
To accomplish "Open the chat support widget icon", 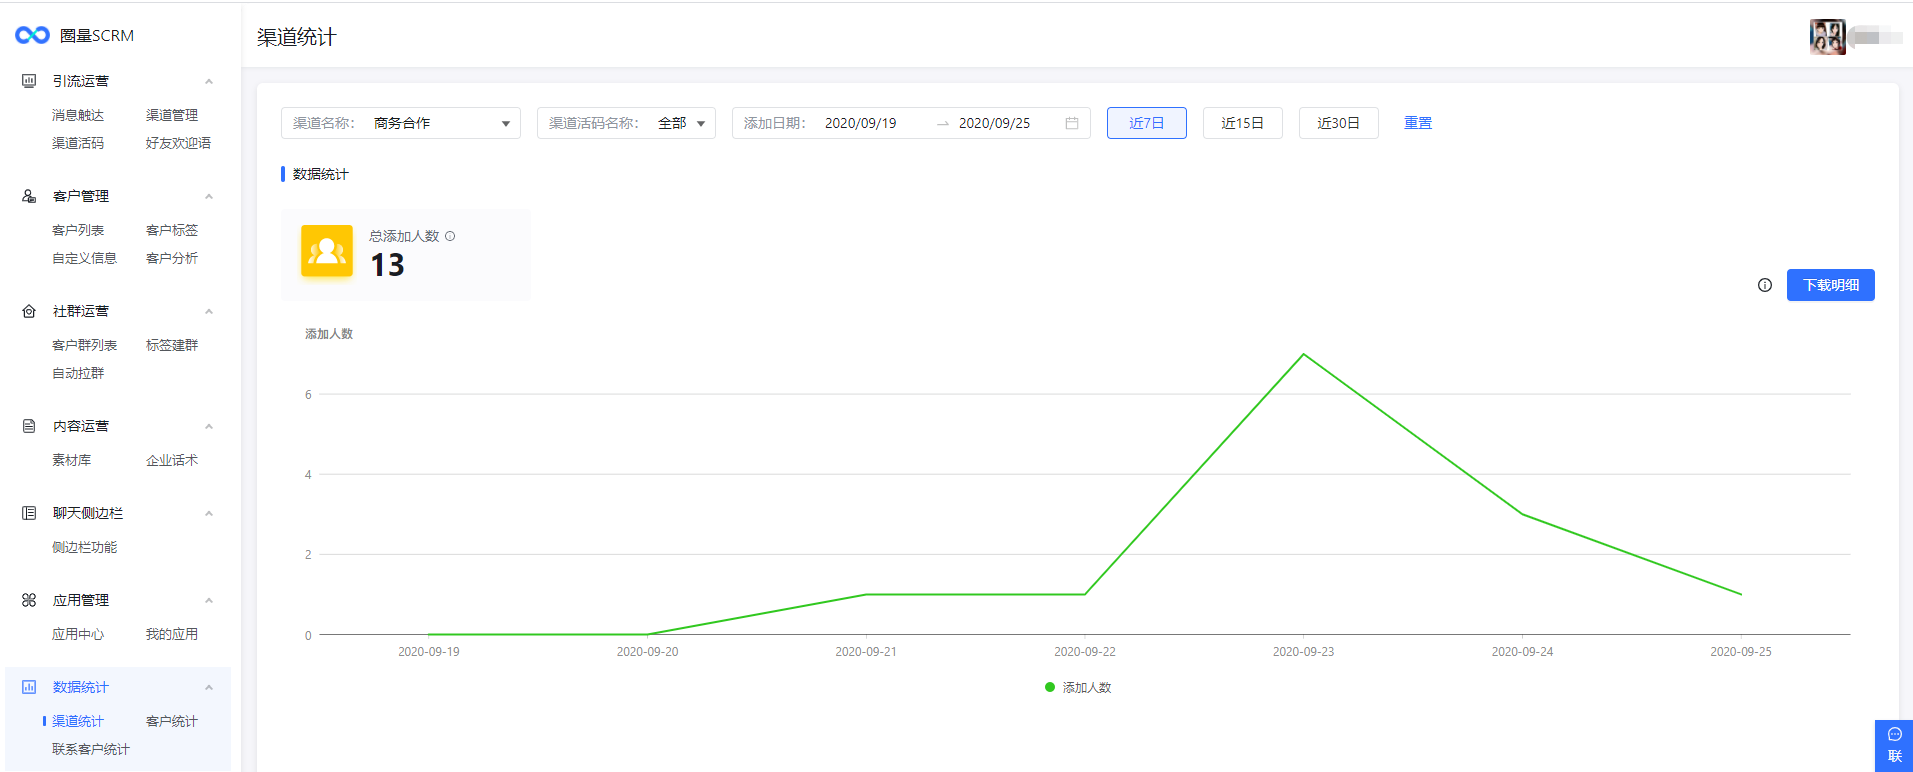I will (1894, 735).
